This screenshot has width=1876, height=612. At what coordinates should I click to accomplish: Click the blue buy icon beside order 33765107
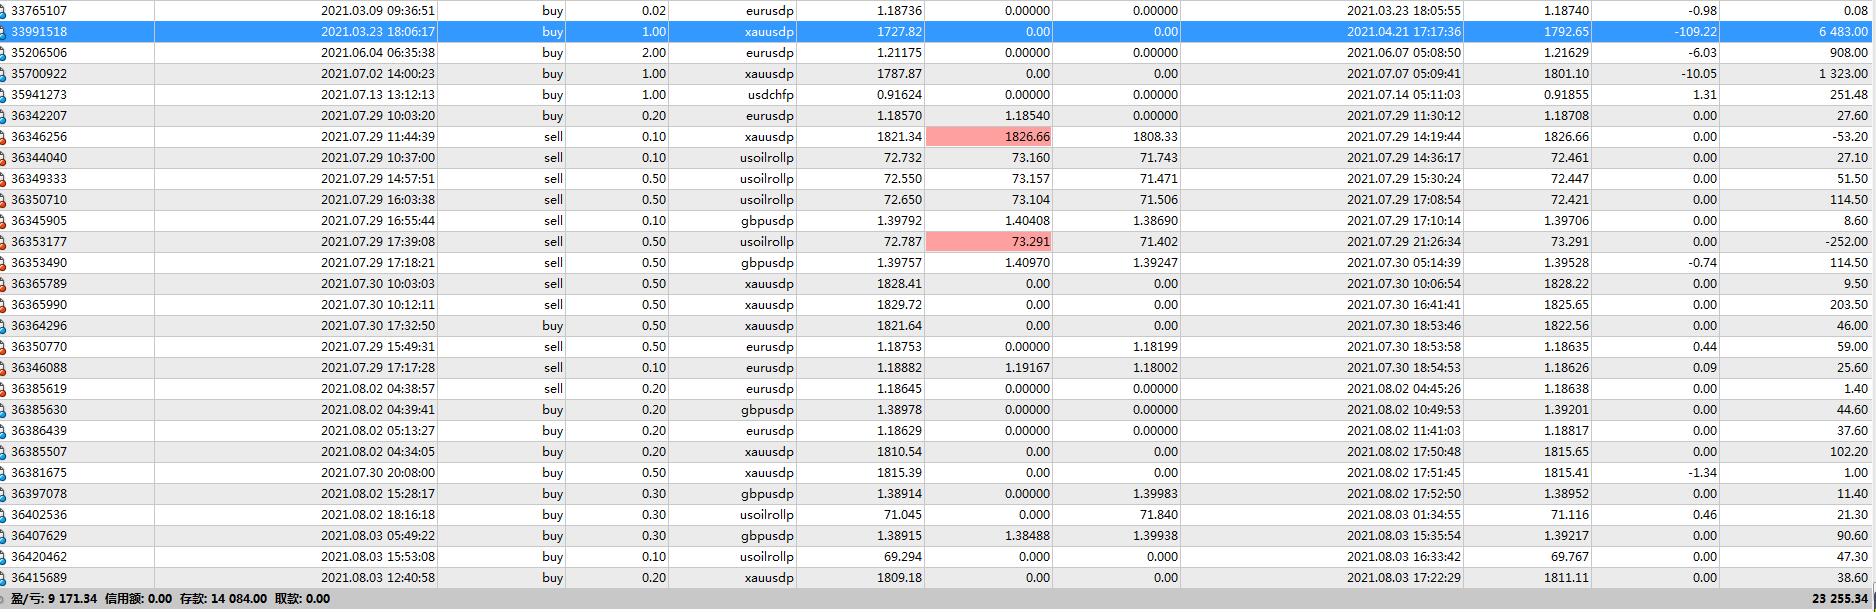click(3, 11)
